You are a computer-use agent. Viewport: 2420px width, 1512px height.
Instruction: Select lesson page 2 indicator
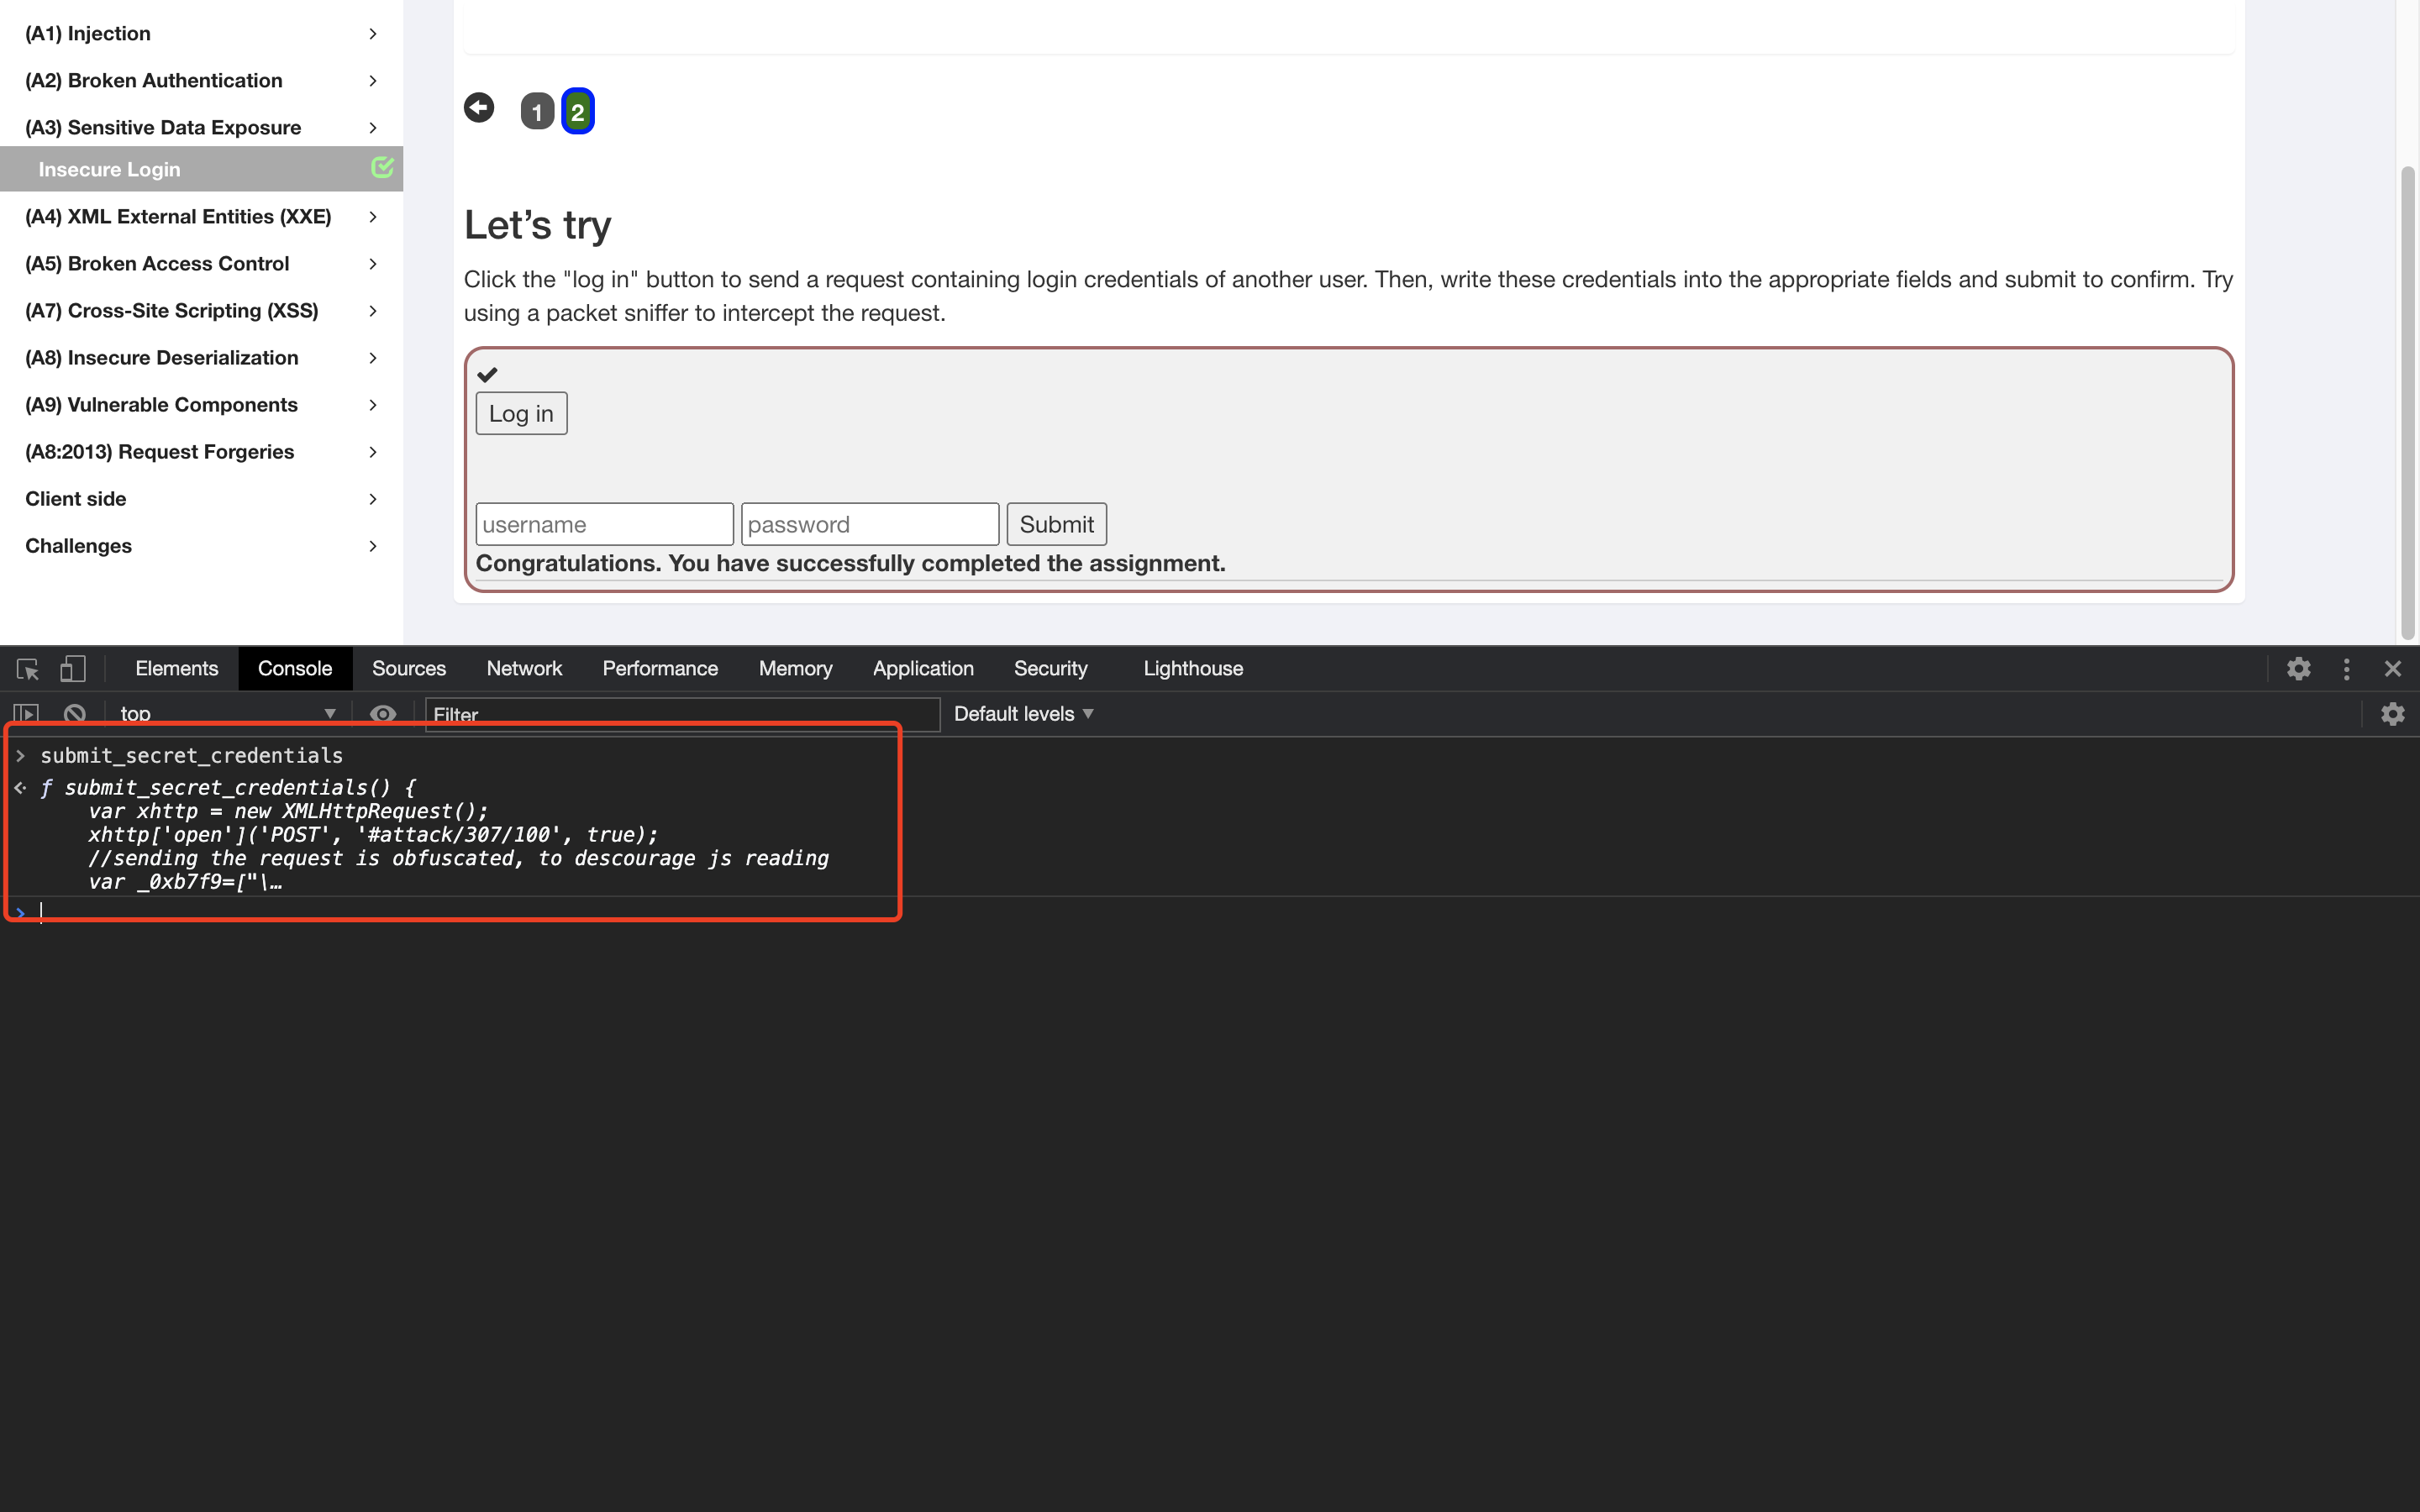pyautogui.click(x=577, y=111)
